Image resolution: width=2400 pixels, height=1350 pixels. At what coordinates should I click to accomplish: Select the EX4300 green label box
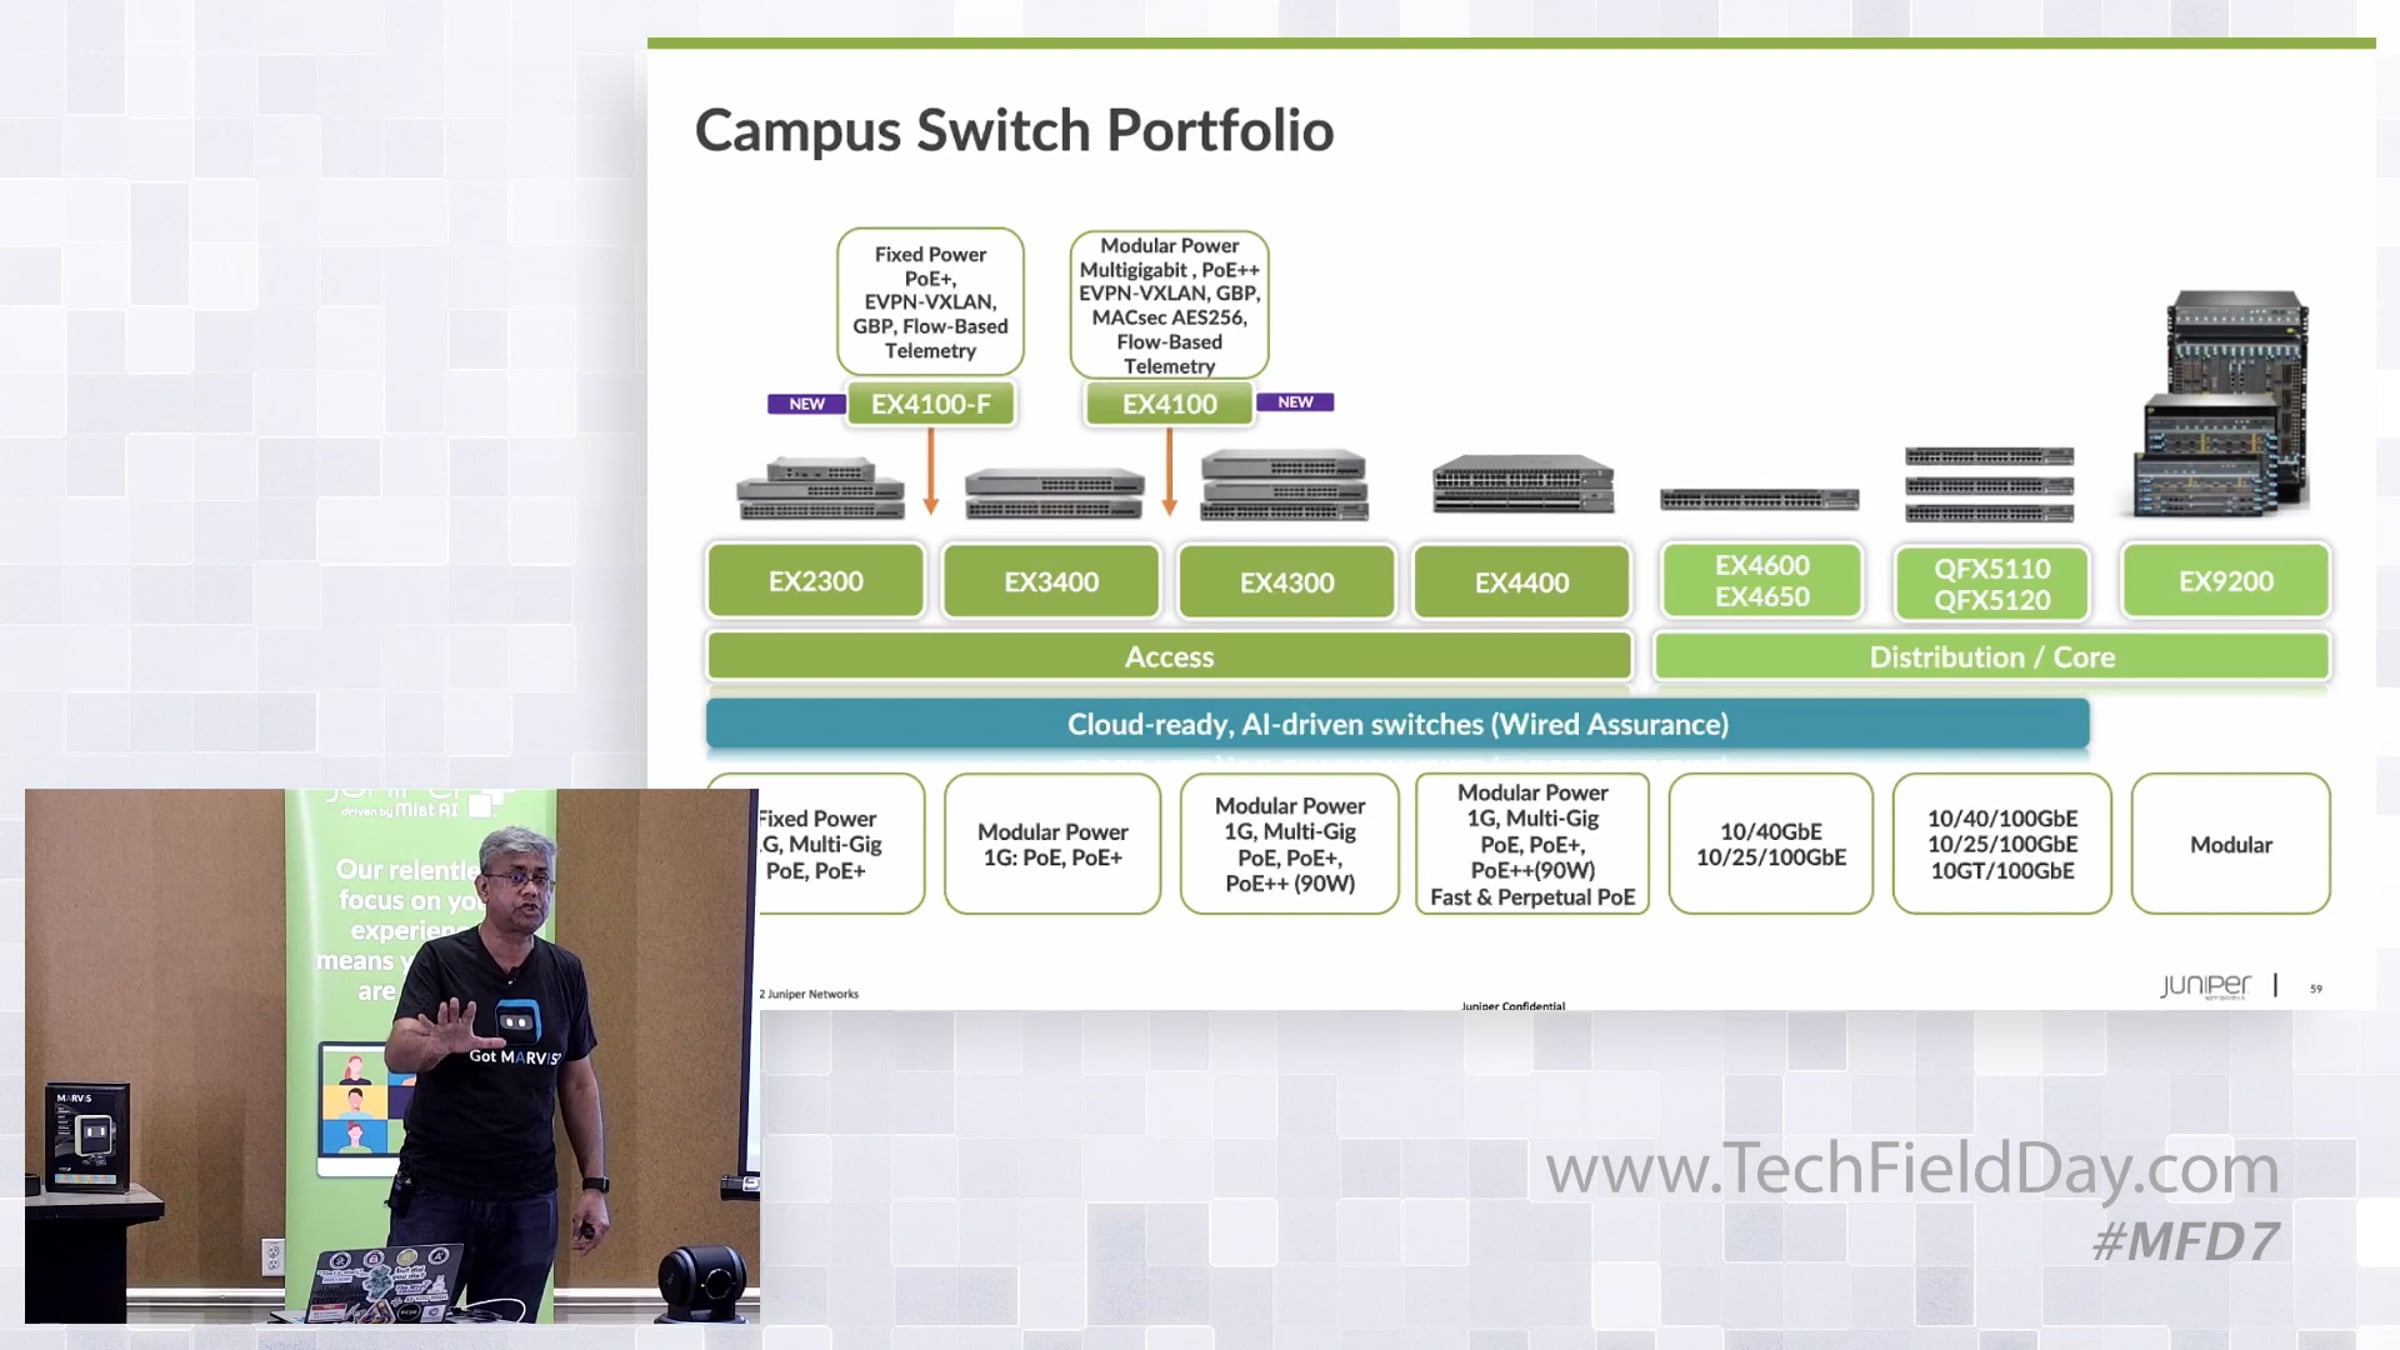[x=1287, y=581]
